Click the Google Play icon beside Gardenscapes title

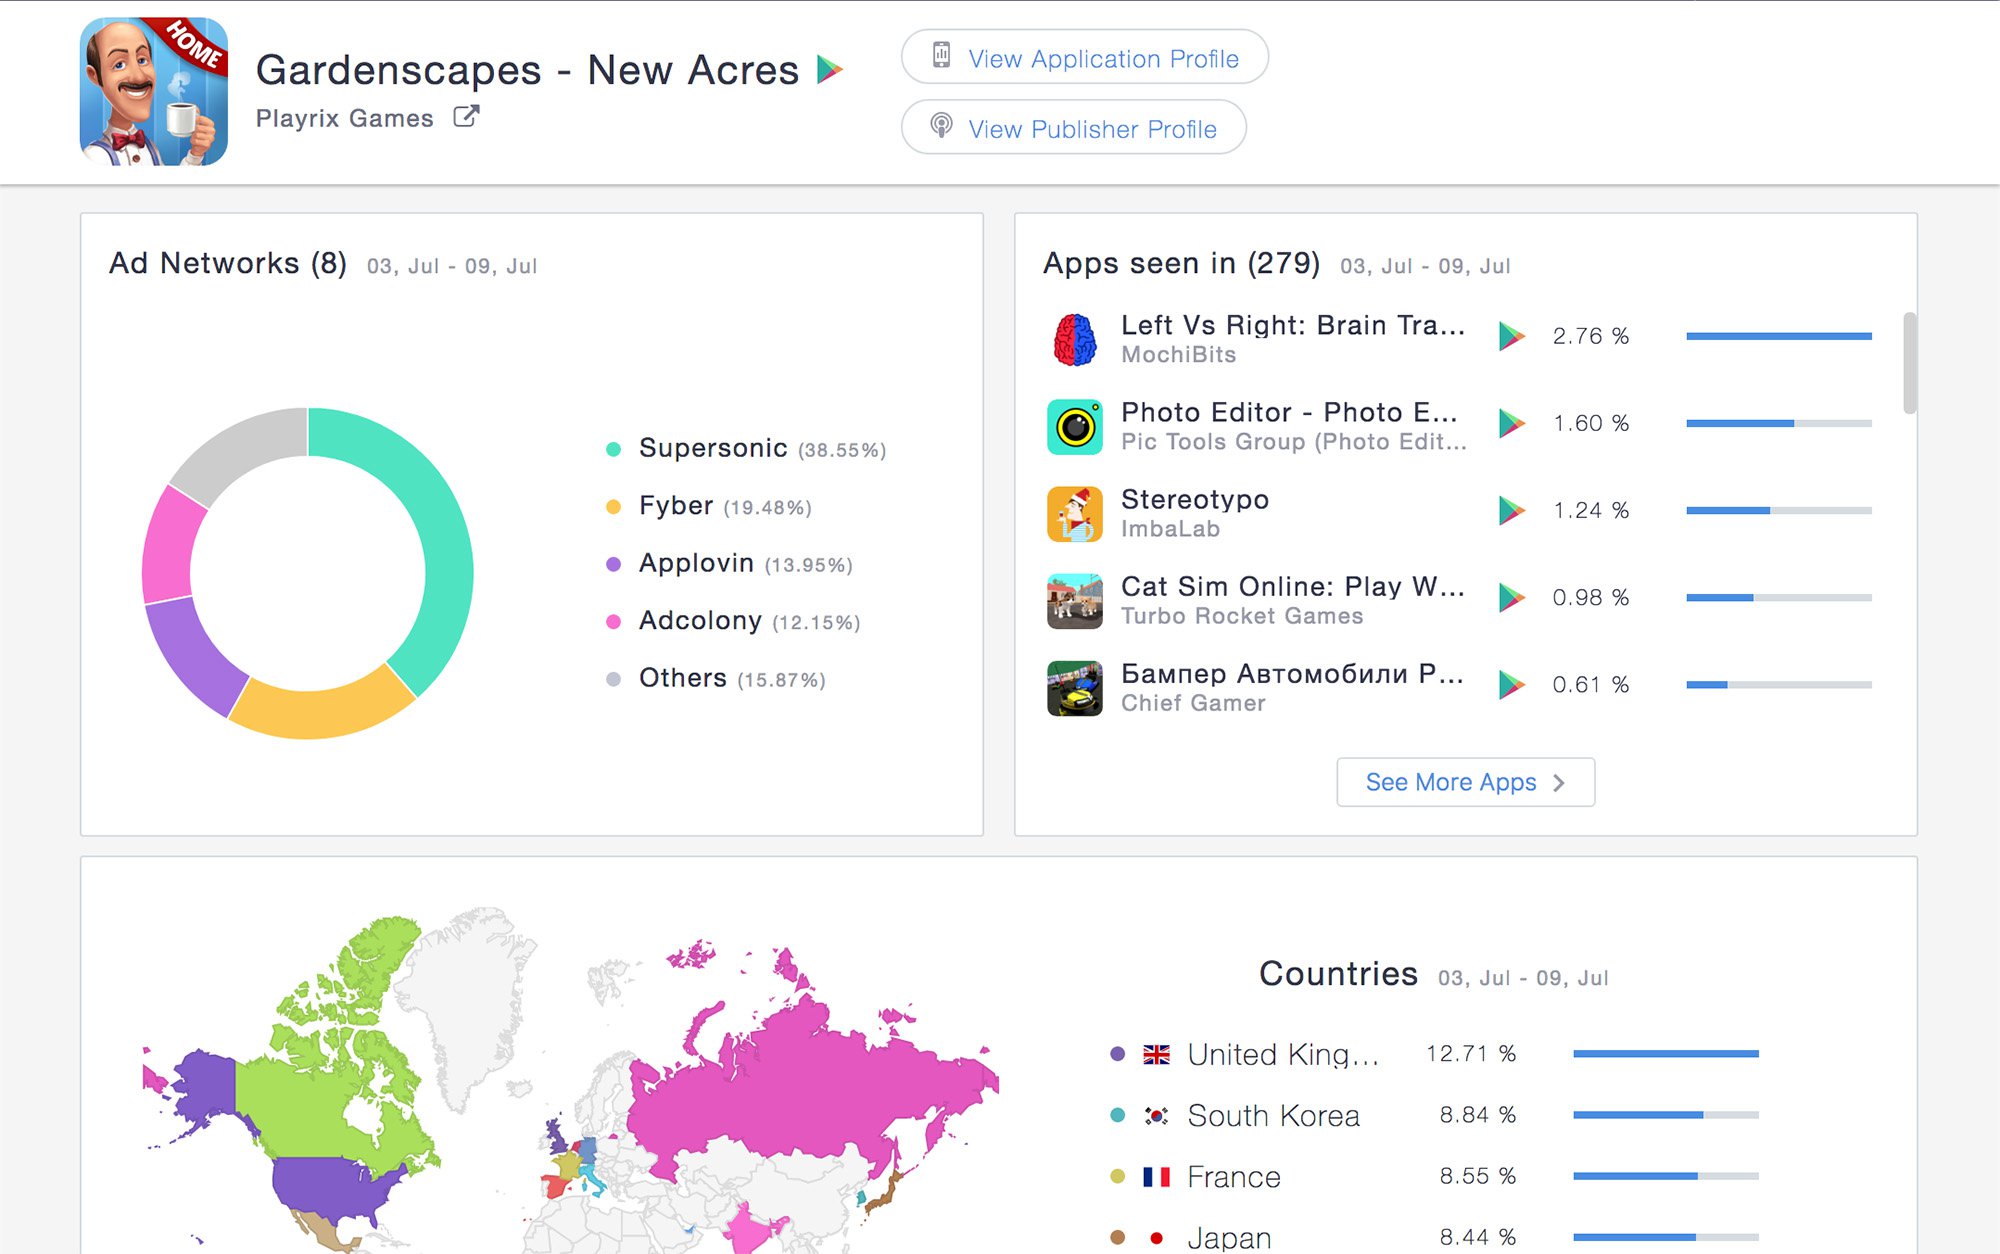tap(830, 70)
